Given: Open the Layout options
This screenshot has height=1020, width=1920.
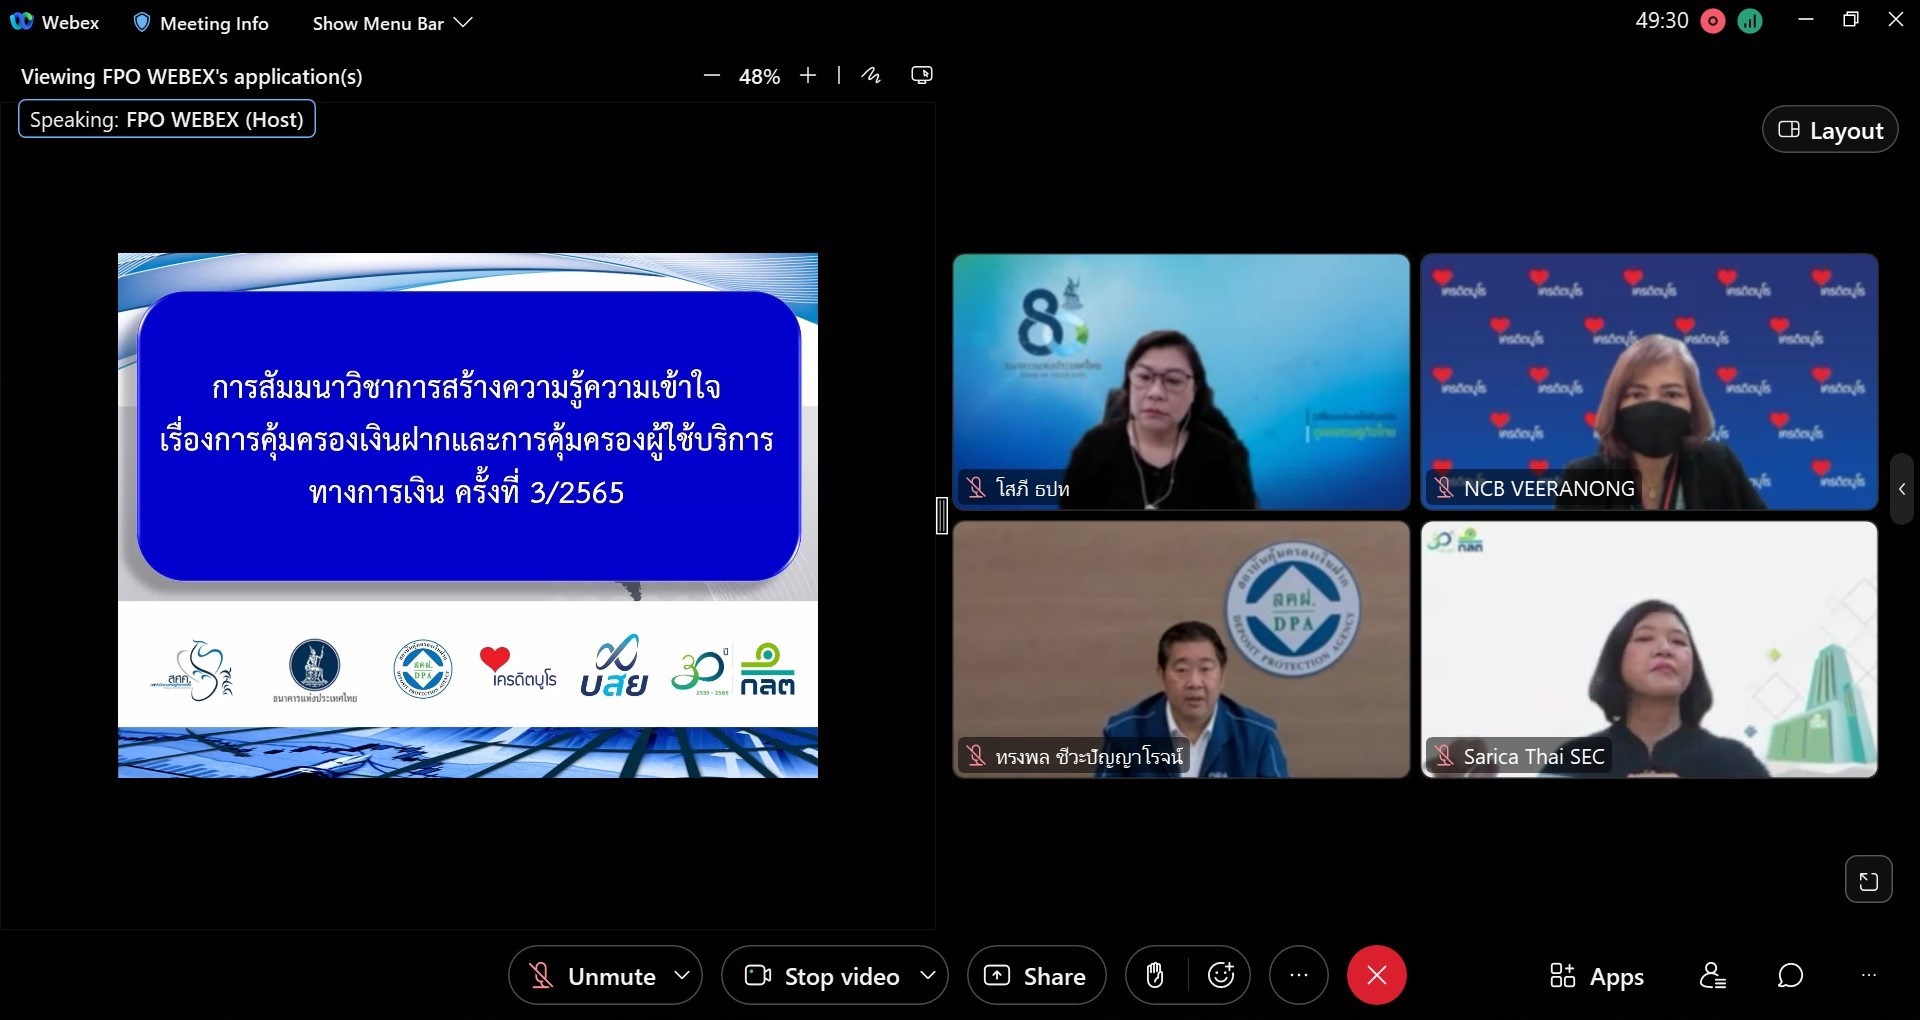Looking at the screenshot, I should point(1830,130).
